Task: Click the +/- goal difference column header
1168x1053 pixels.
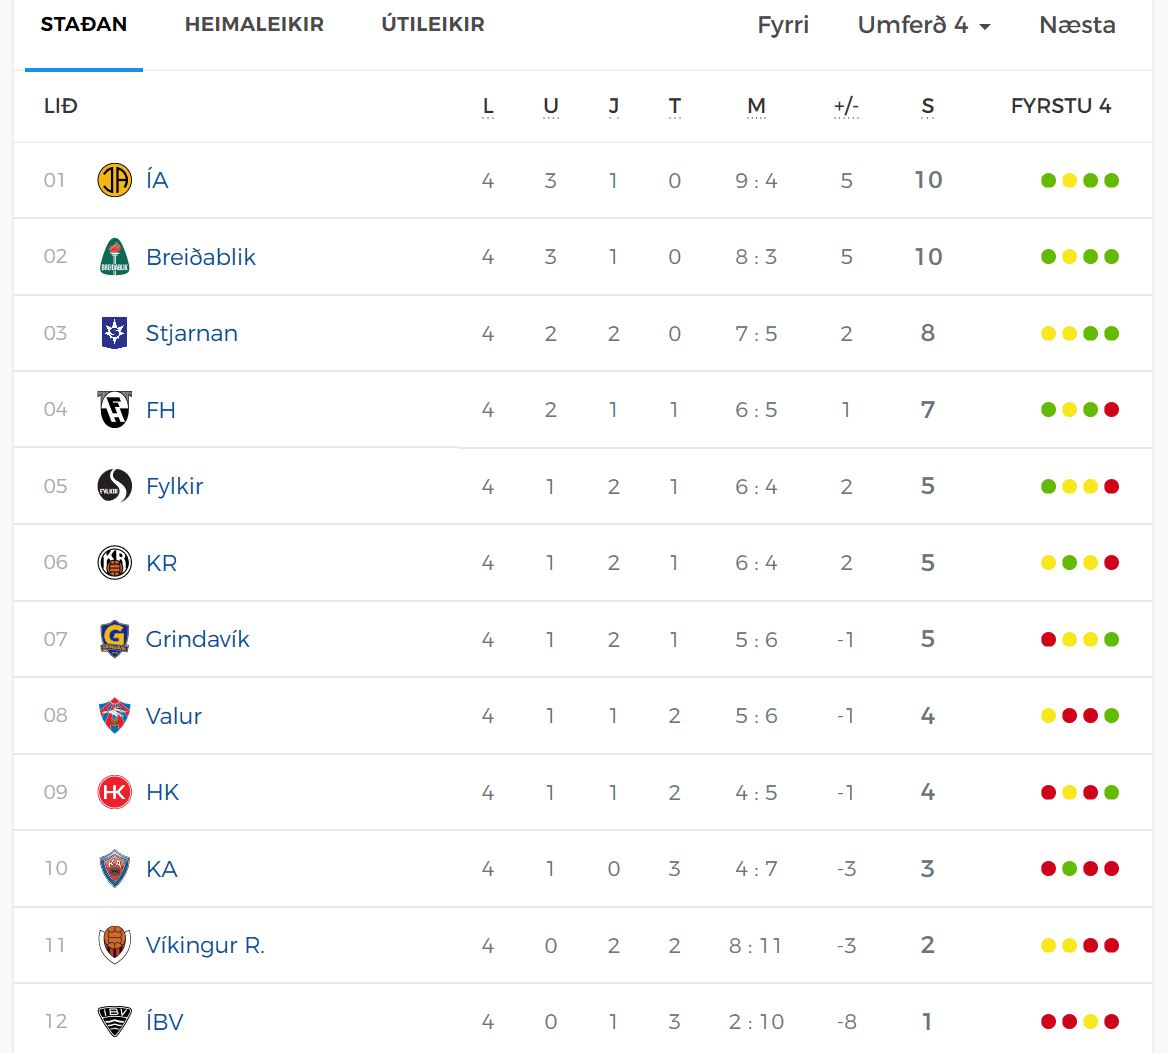Action: (846, 106)
